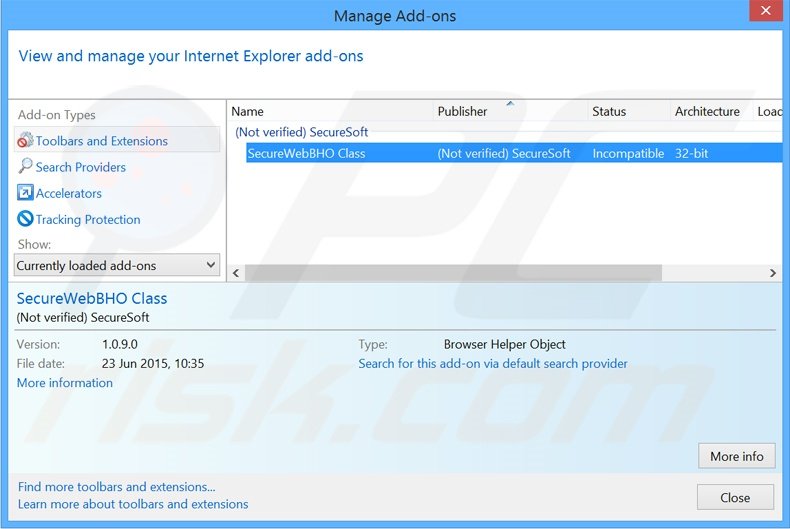
Task: Click the 32-bit architecture cell
Action: pyautogui.click(x=691, y=154)
